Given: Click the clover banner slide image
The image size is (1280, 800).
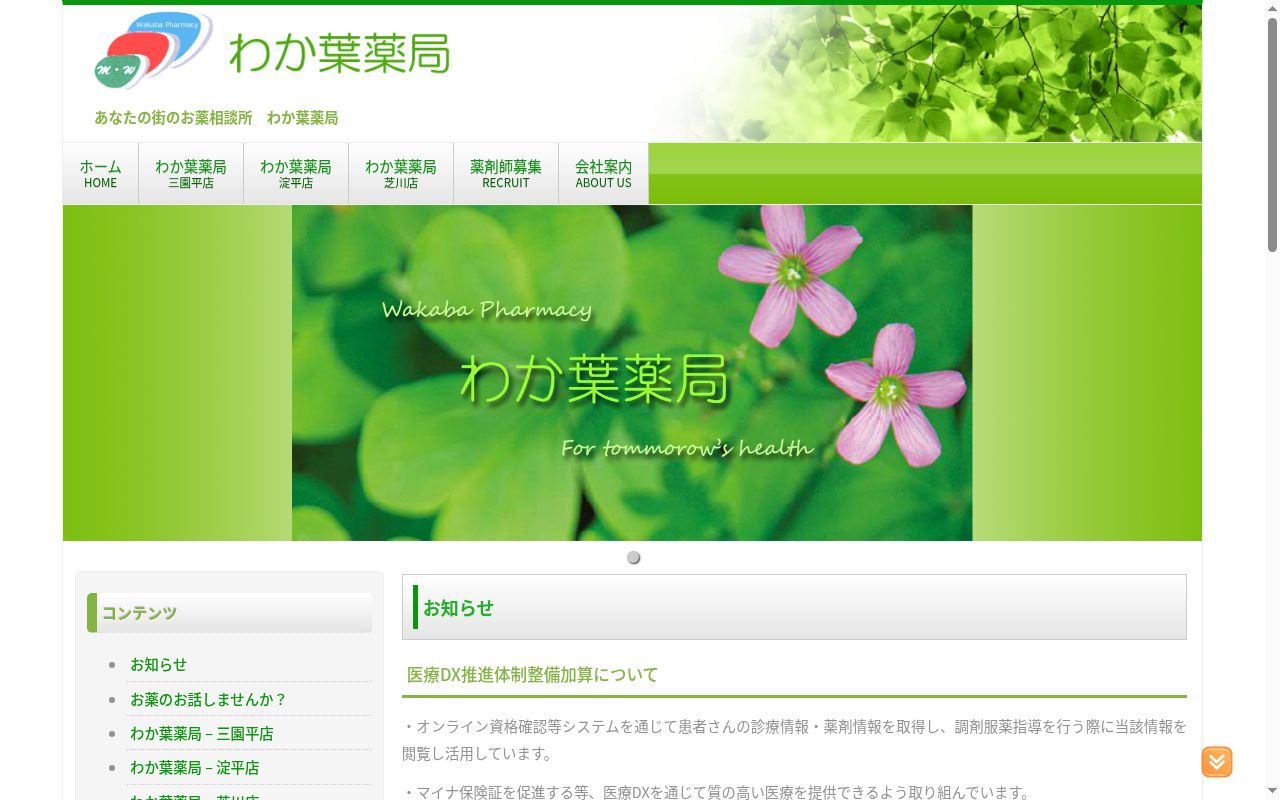Looking at the screenshot, I should tap(632, 373).
